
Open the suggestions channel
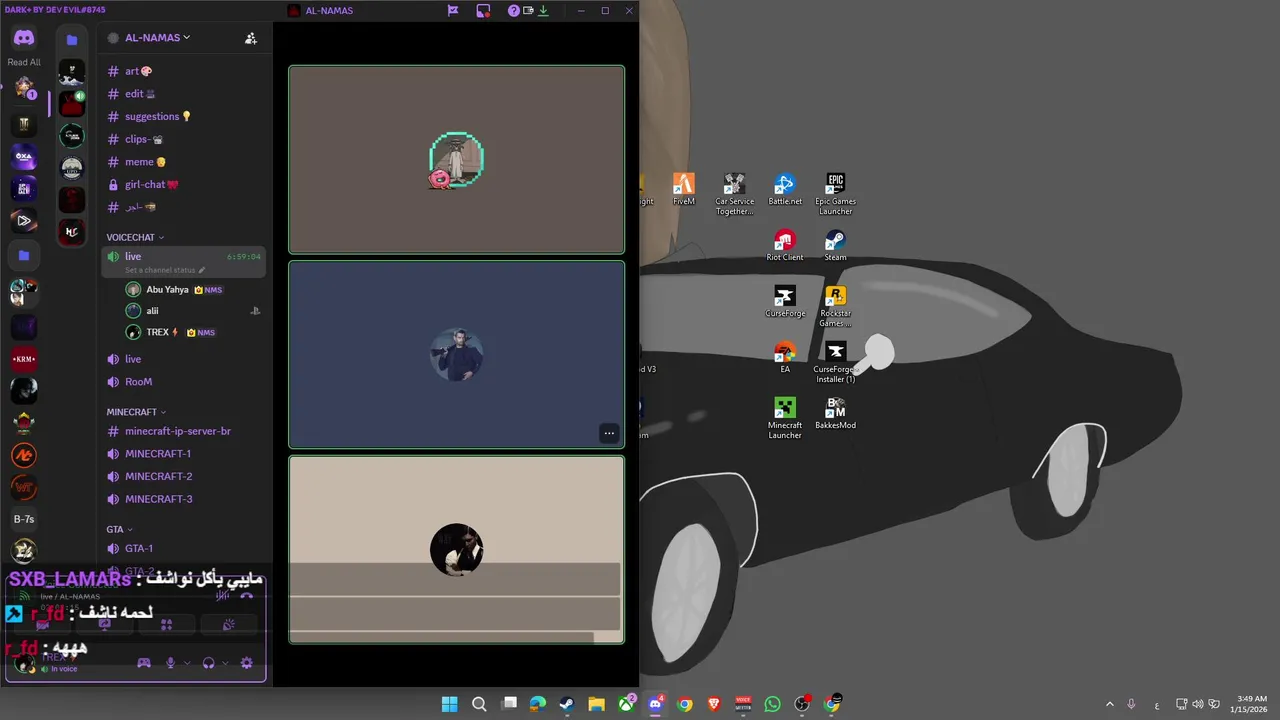(x=185, y=117)
